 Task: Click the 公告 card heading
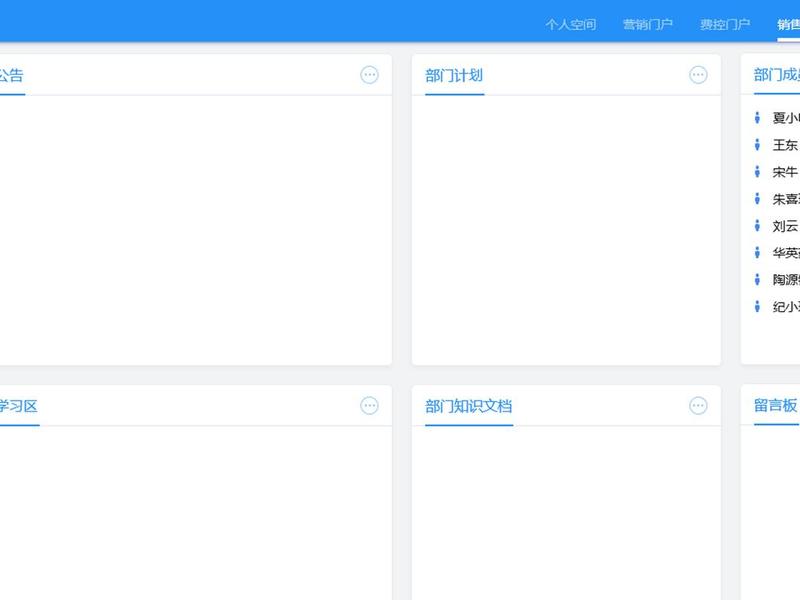point(11,76)
